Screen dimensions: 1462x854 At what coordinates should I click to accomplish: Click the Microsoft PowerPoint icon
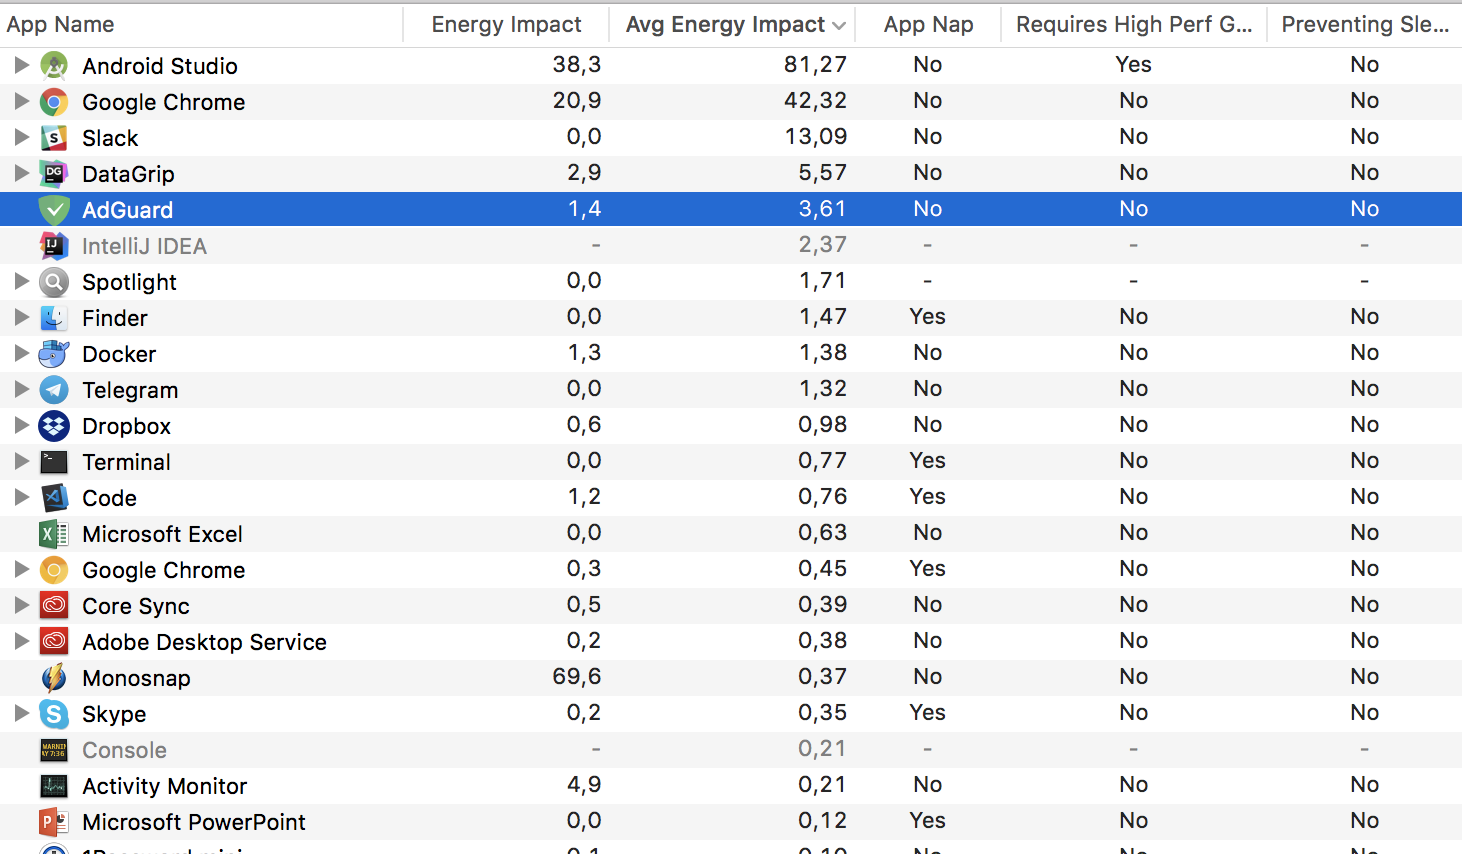(x=54, y=822)
